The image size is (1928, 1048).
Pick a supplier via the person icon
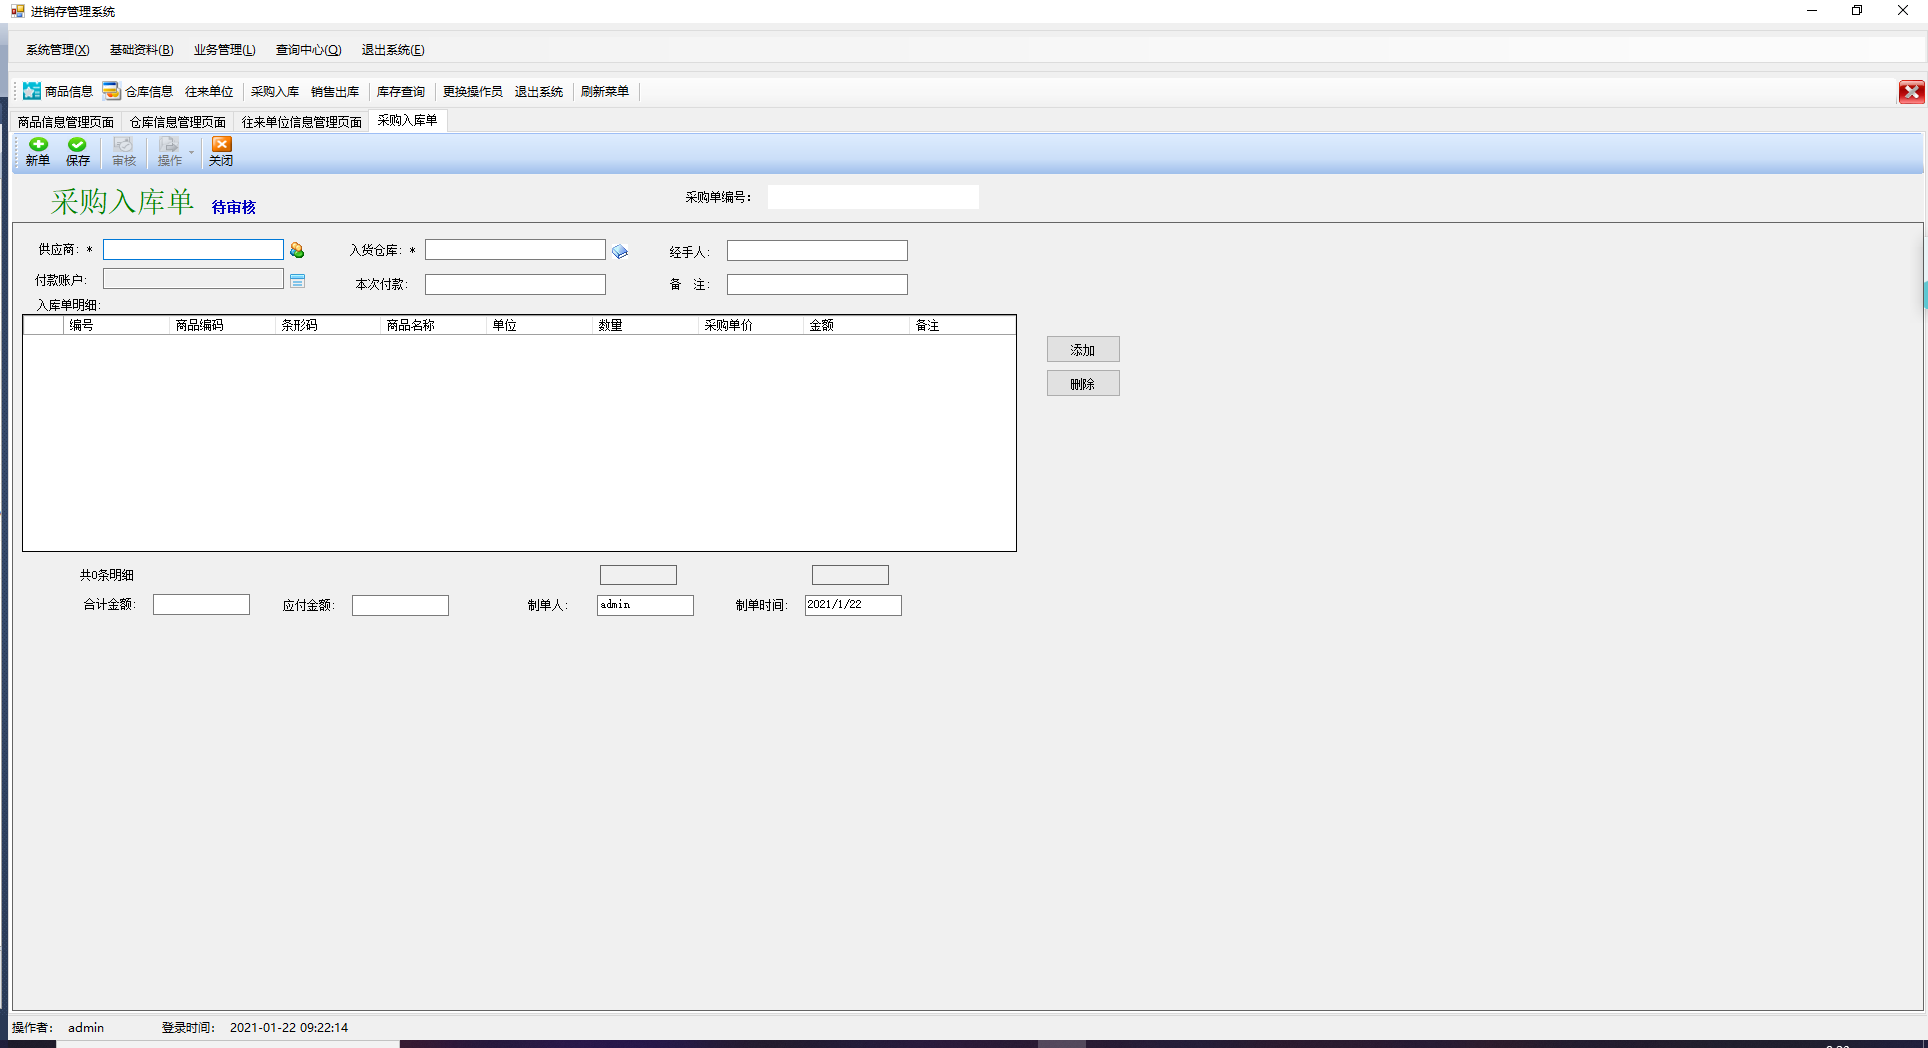coord(297,250)
